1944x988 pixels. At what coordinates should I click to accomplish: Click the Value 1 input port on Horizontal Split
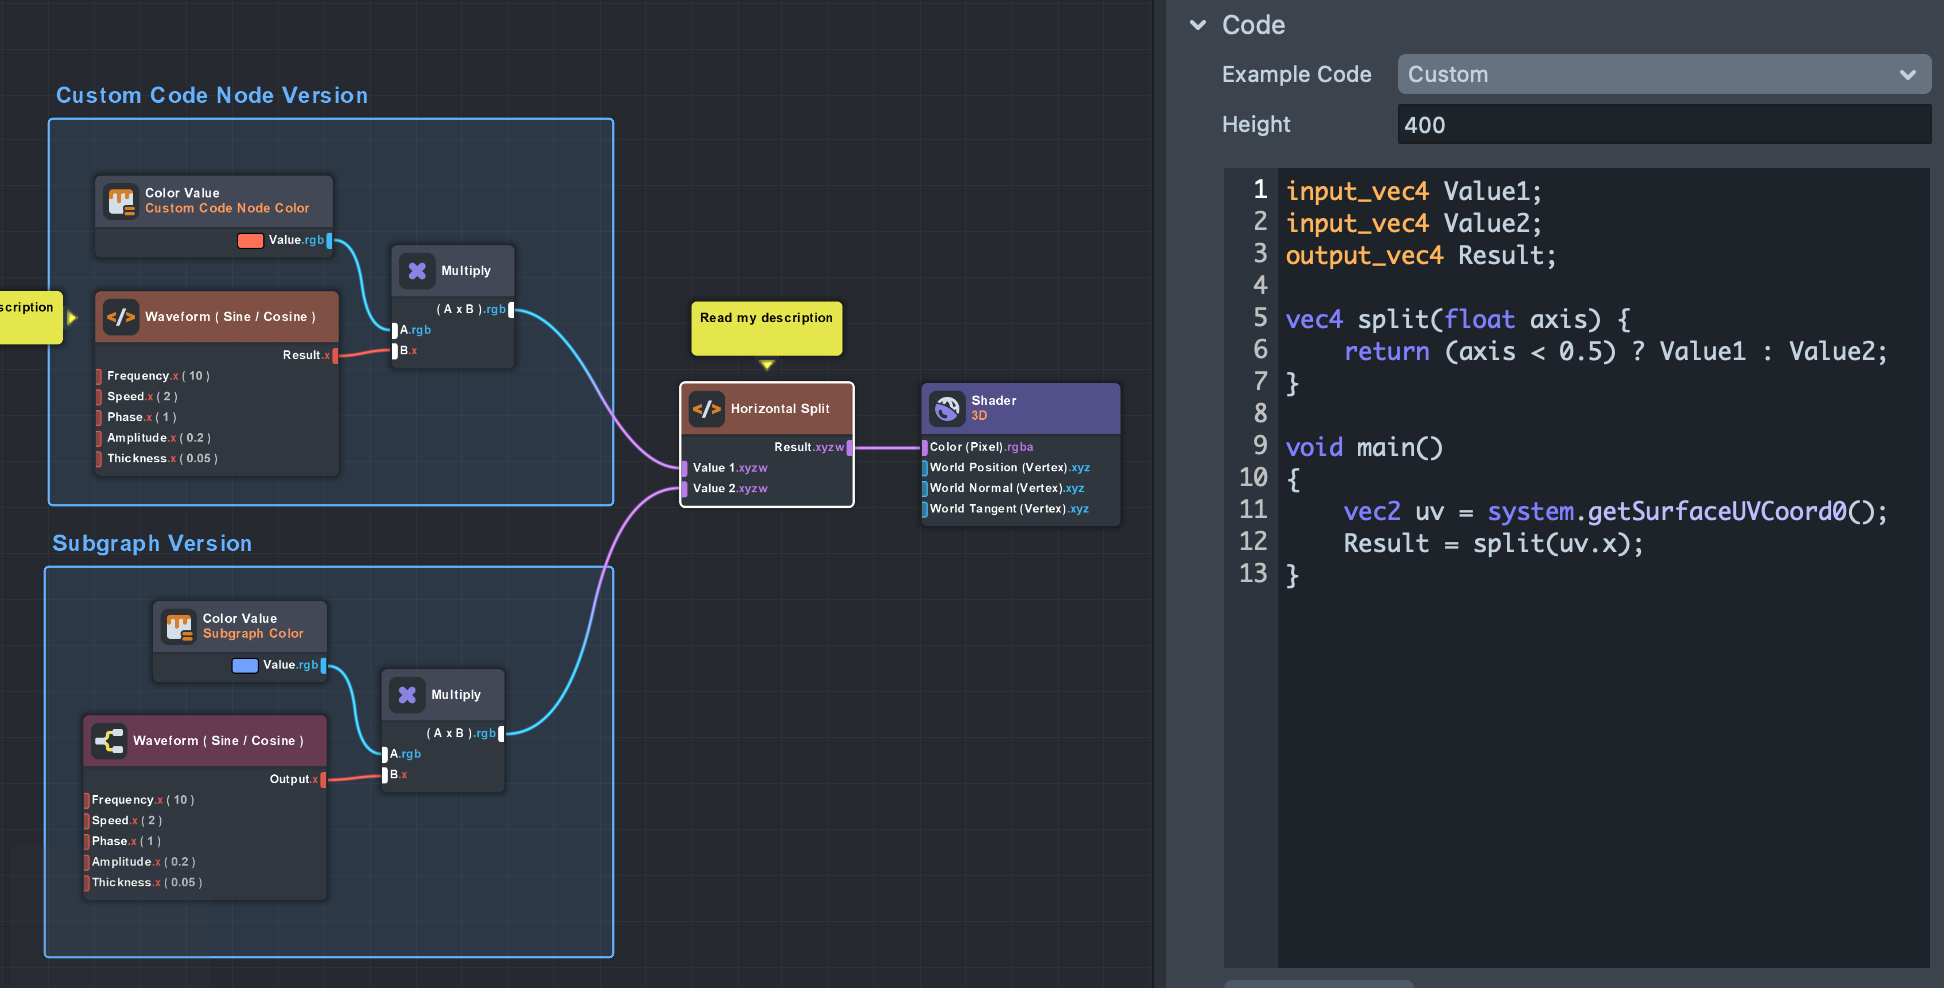pos(685,468)
